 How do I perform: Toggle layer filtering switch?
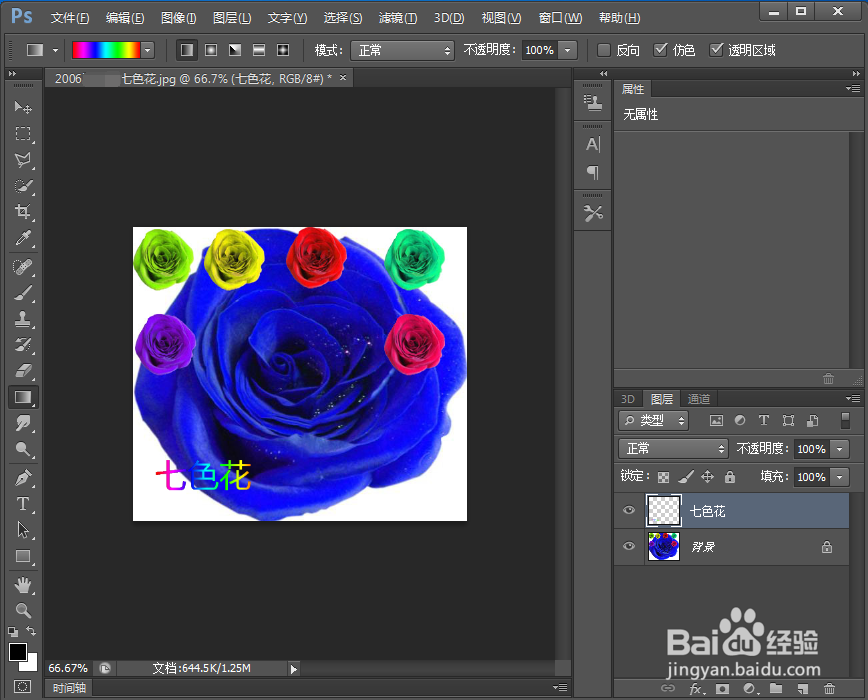845,421
